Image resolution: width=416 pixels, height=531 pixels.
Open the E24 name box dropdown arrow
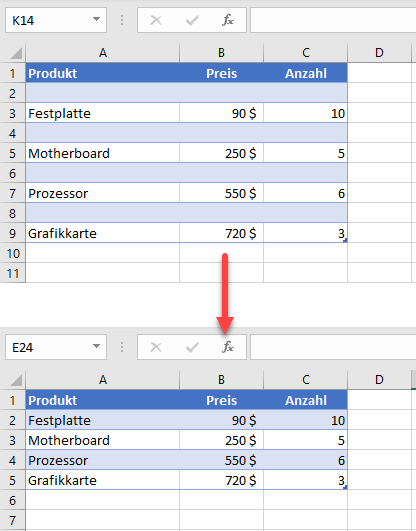pos(97,346)
